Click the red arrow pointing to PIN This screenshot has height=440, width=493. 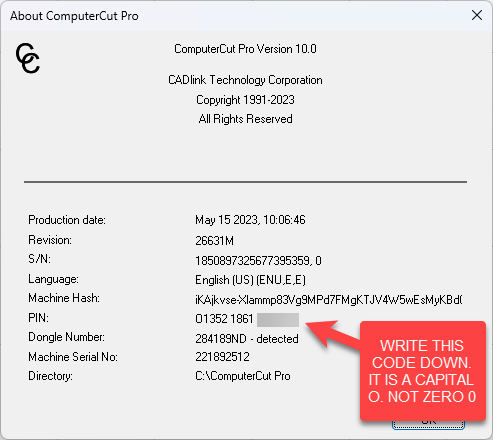332,333
